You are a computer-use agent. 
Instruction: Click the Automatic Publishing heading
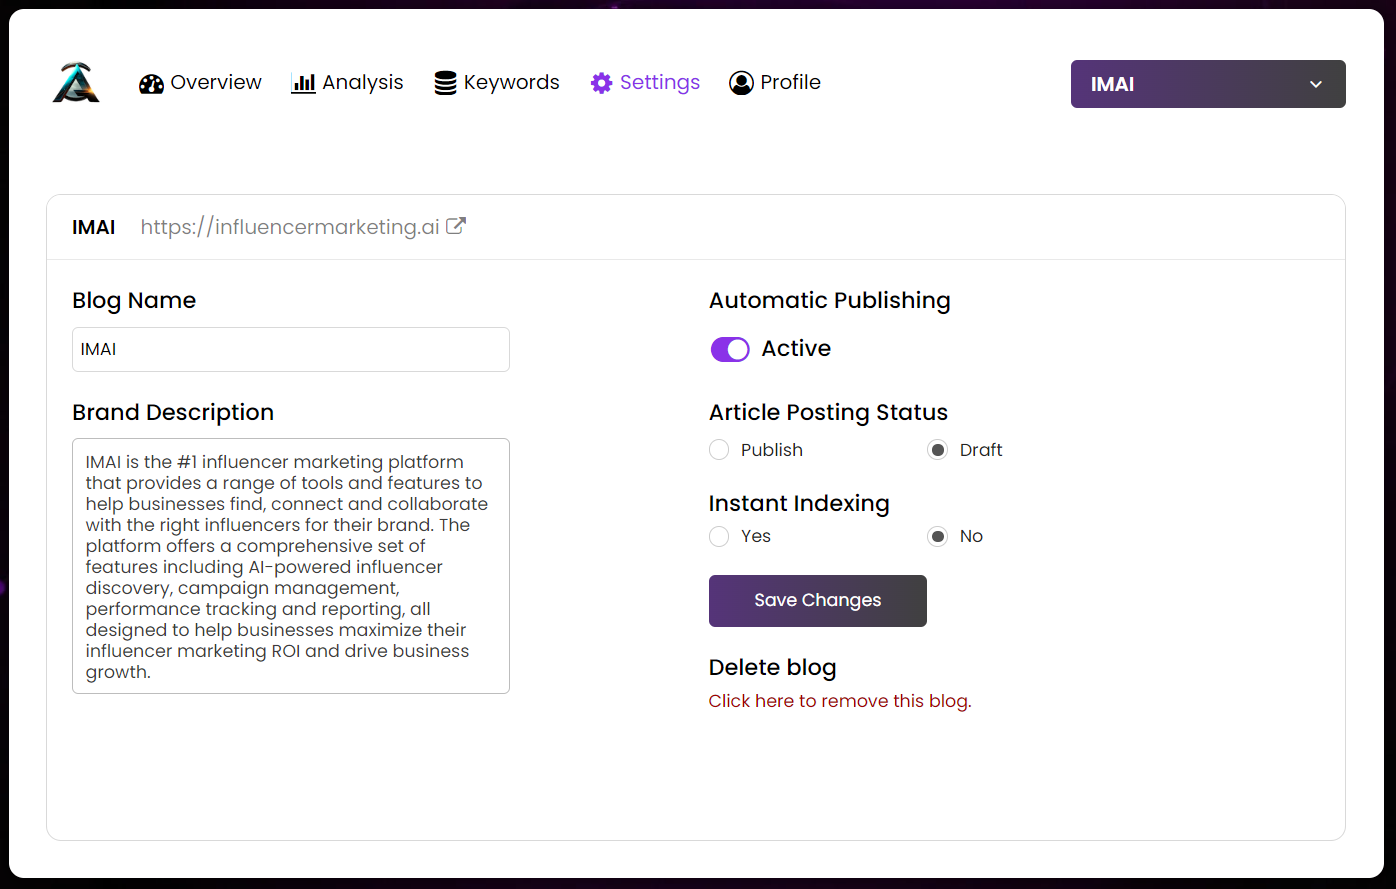[x=830, y=300]
